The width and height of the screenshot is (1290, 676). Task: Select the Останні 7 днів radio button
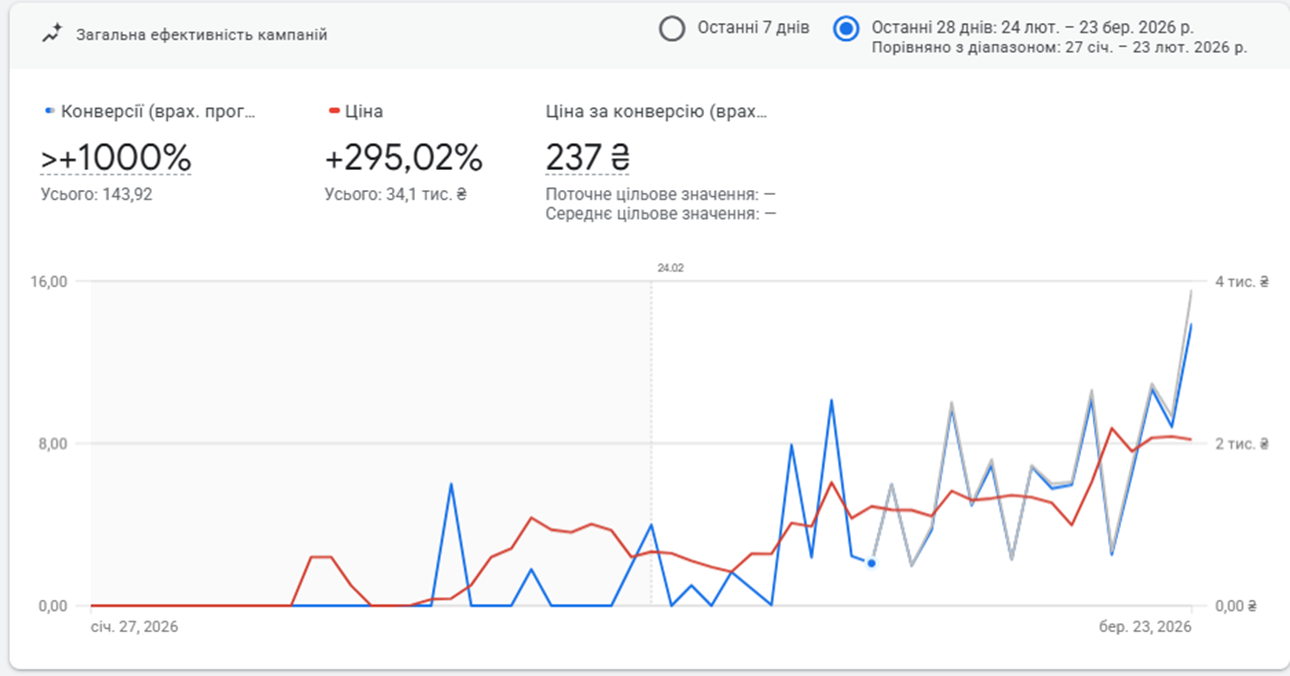point(672,28)
